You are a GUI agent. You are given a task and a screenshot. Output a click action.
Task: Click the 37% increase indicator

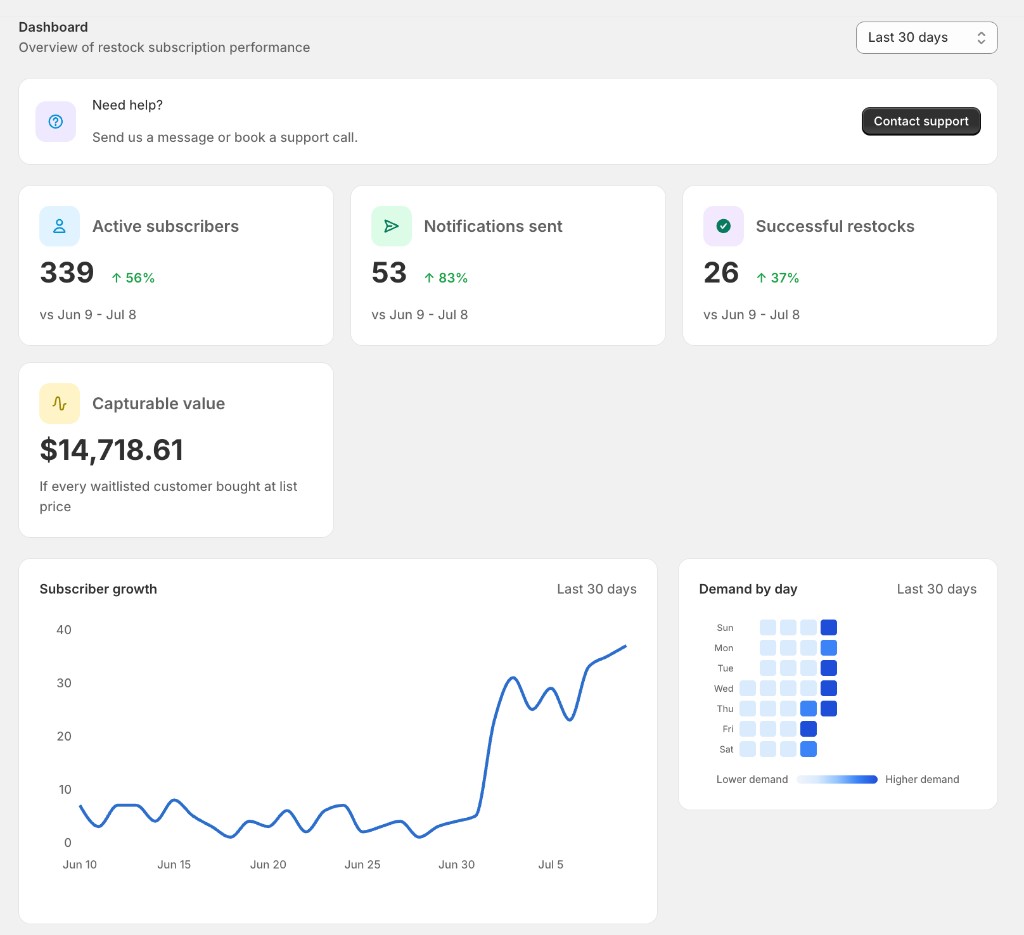pyautogui.click(x=777, y=278)
